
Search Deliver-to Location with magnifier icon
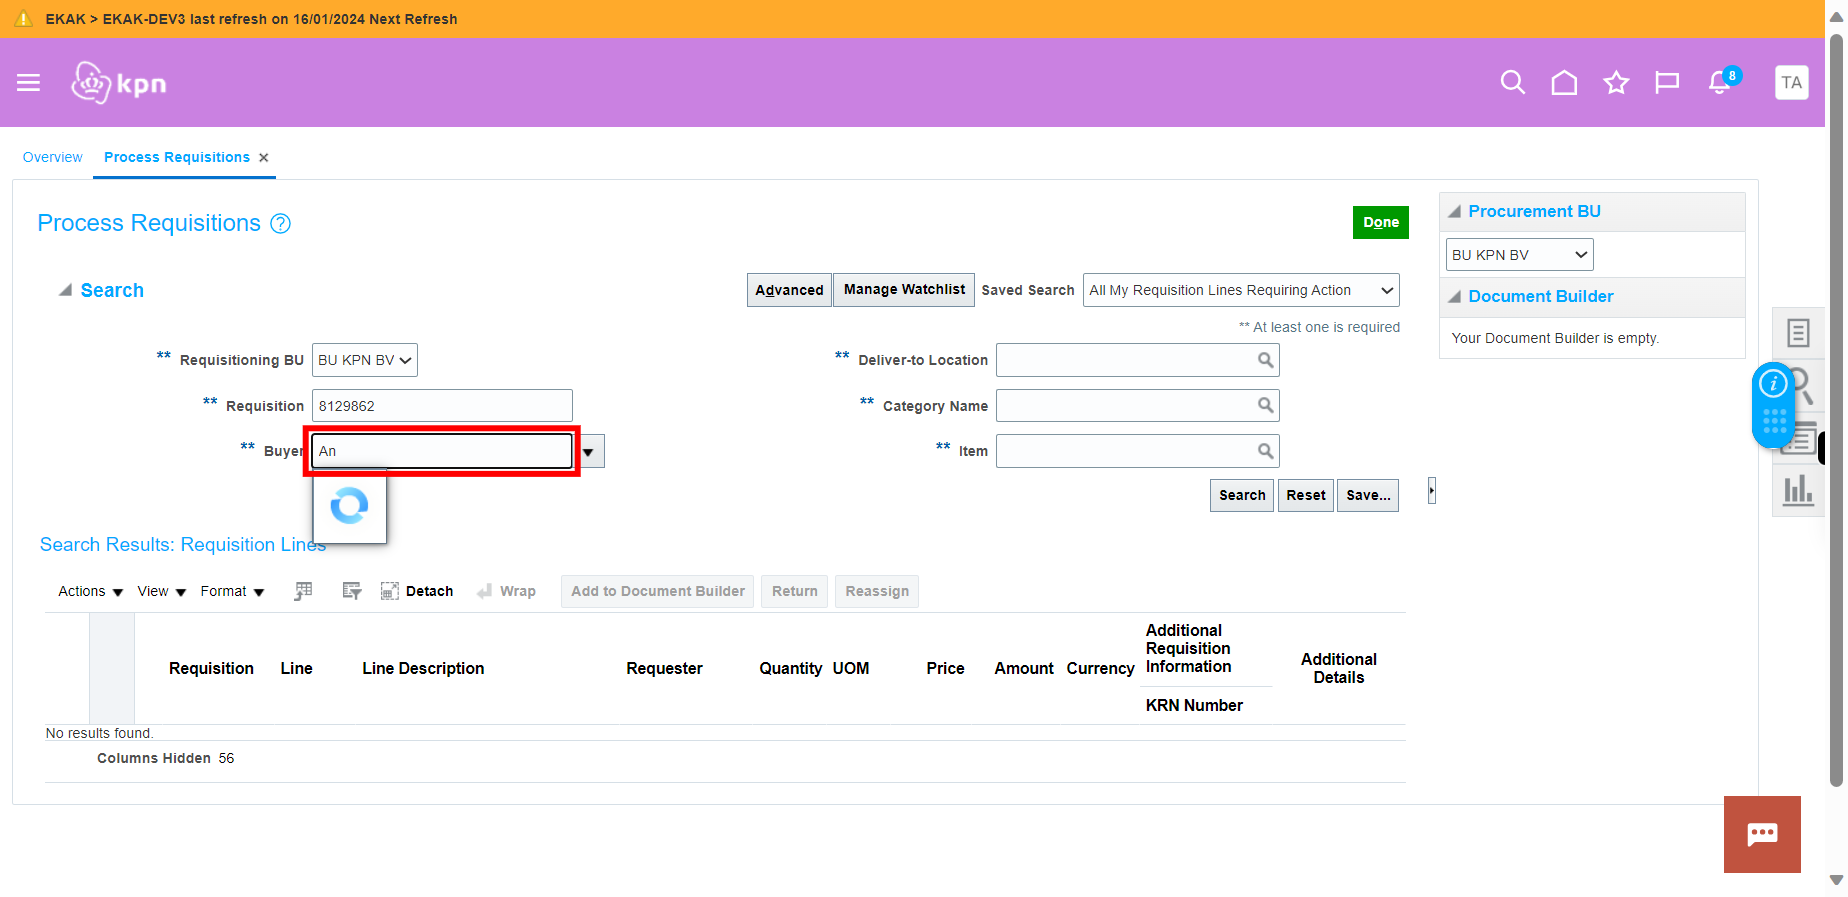tap(1265, 360)
